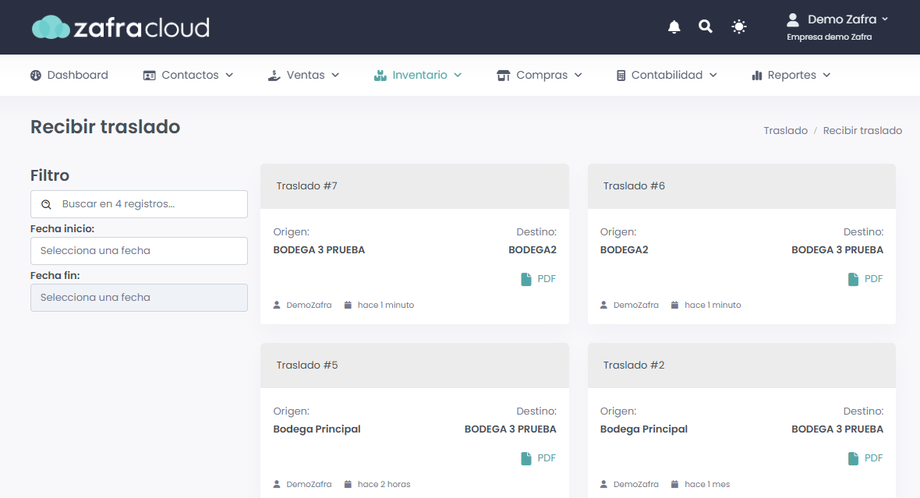Expand the Contabilidad chevron

(x=713, y=75)
